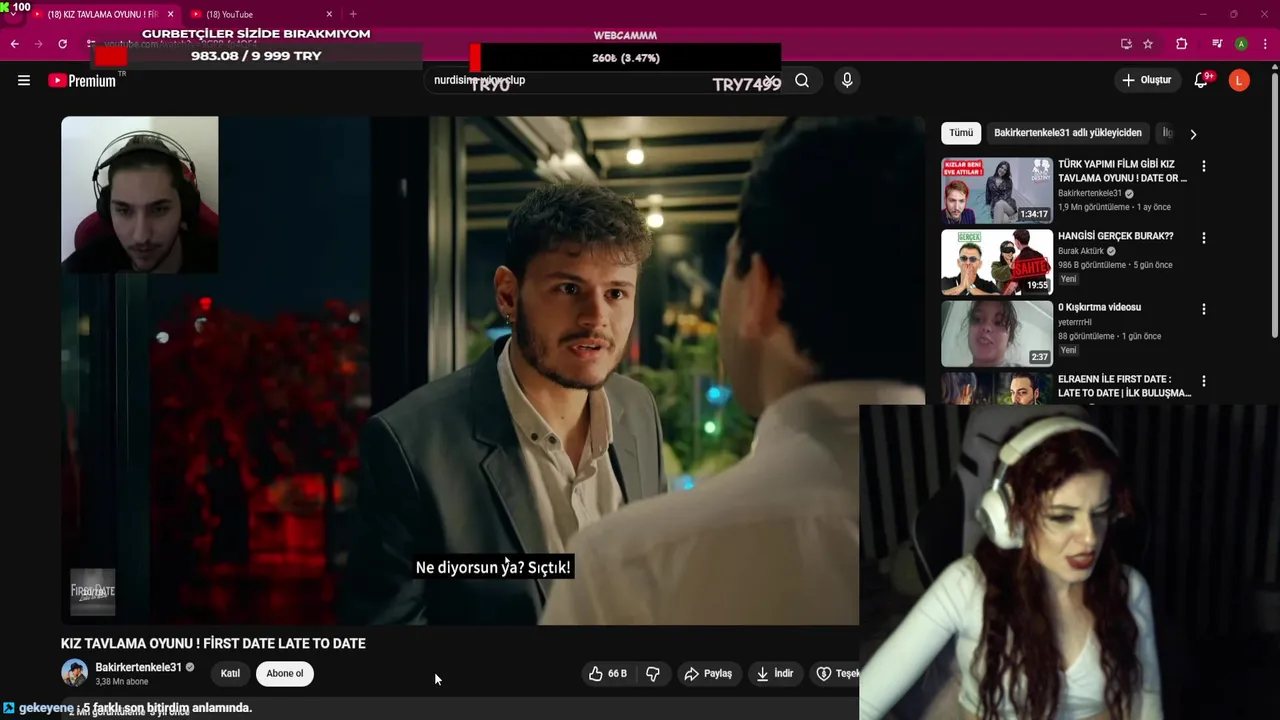Open a new browser tab

(353, 14)
